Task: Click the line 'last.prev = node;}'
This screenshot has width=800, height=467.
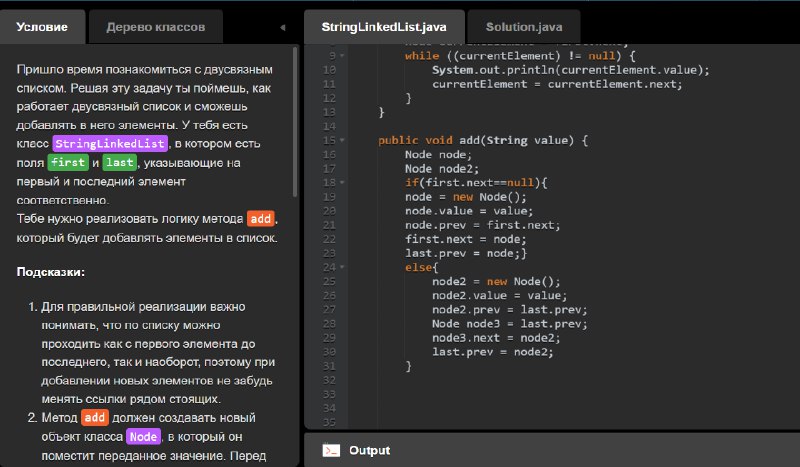Action: [466, 253]
